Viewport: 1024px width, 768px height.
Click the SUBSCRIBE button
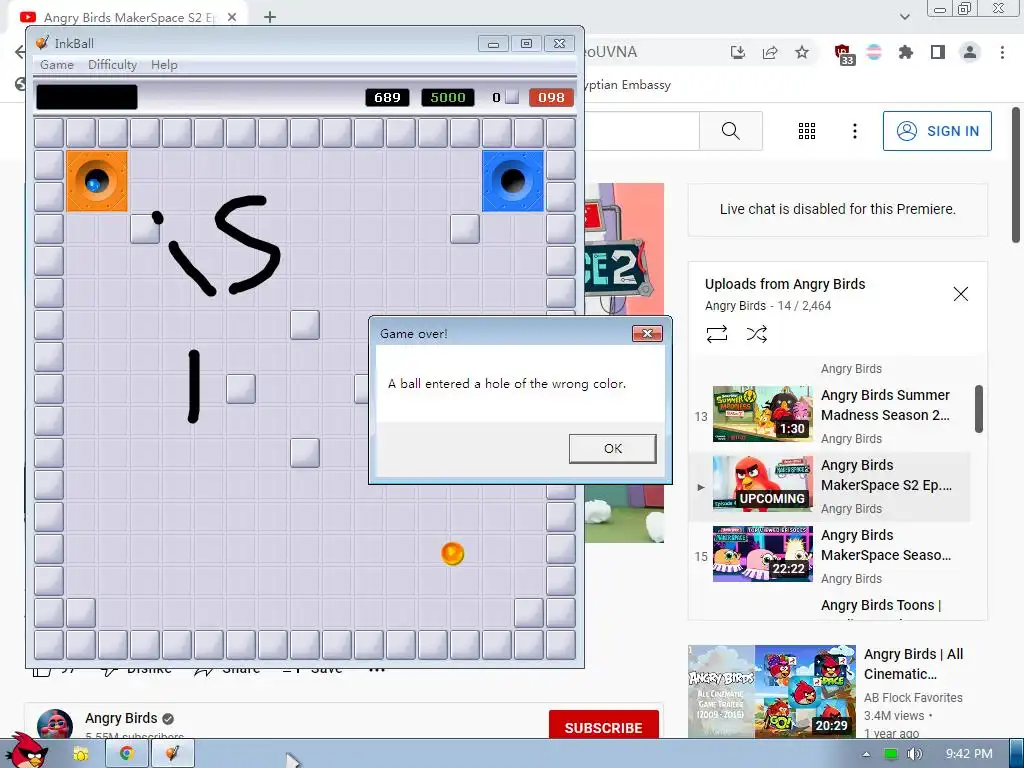click(x=603, y=727)
